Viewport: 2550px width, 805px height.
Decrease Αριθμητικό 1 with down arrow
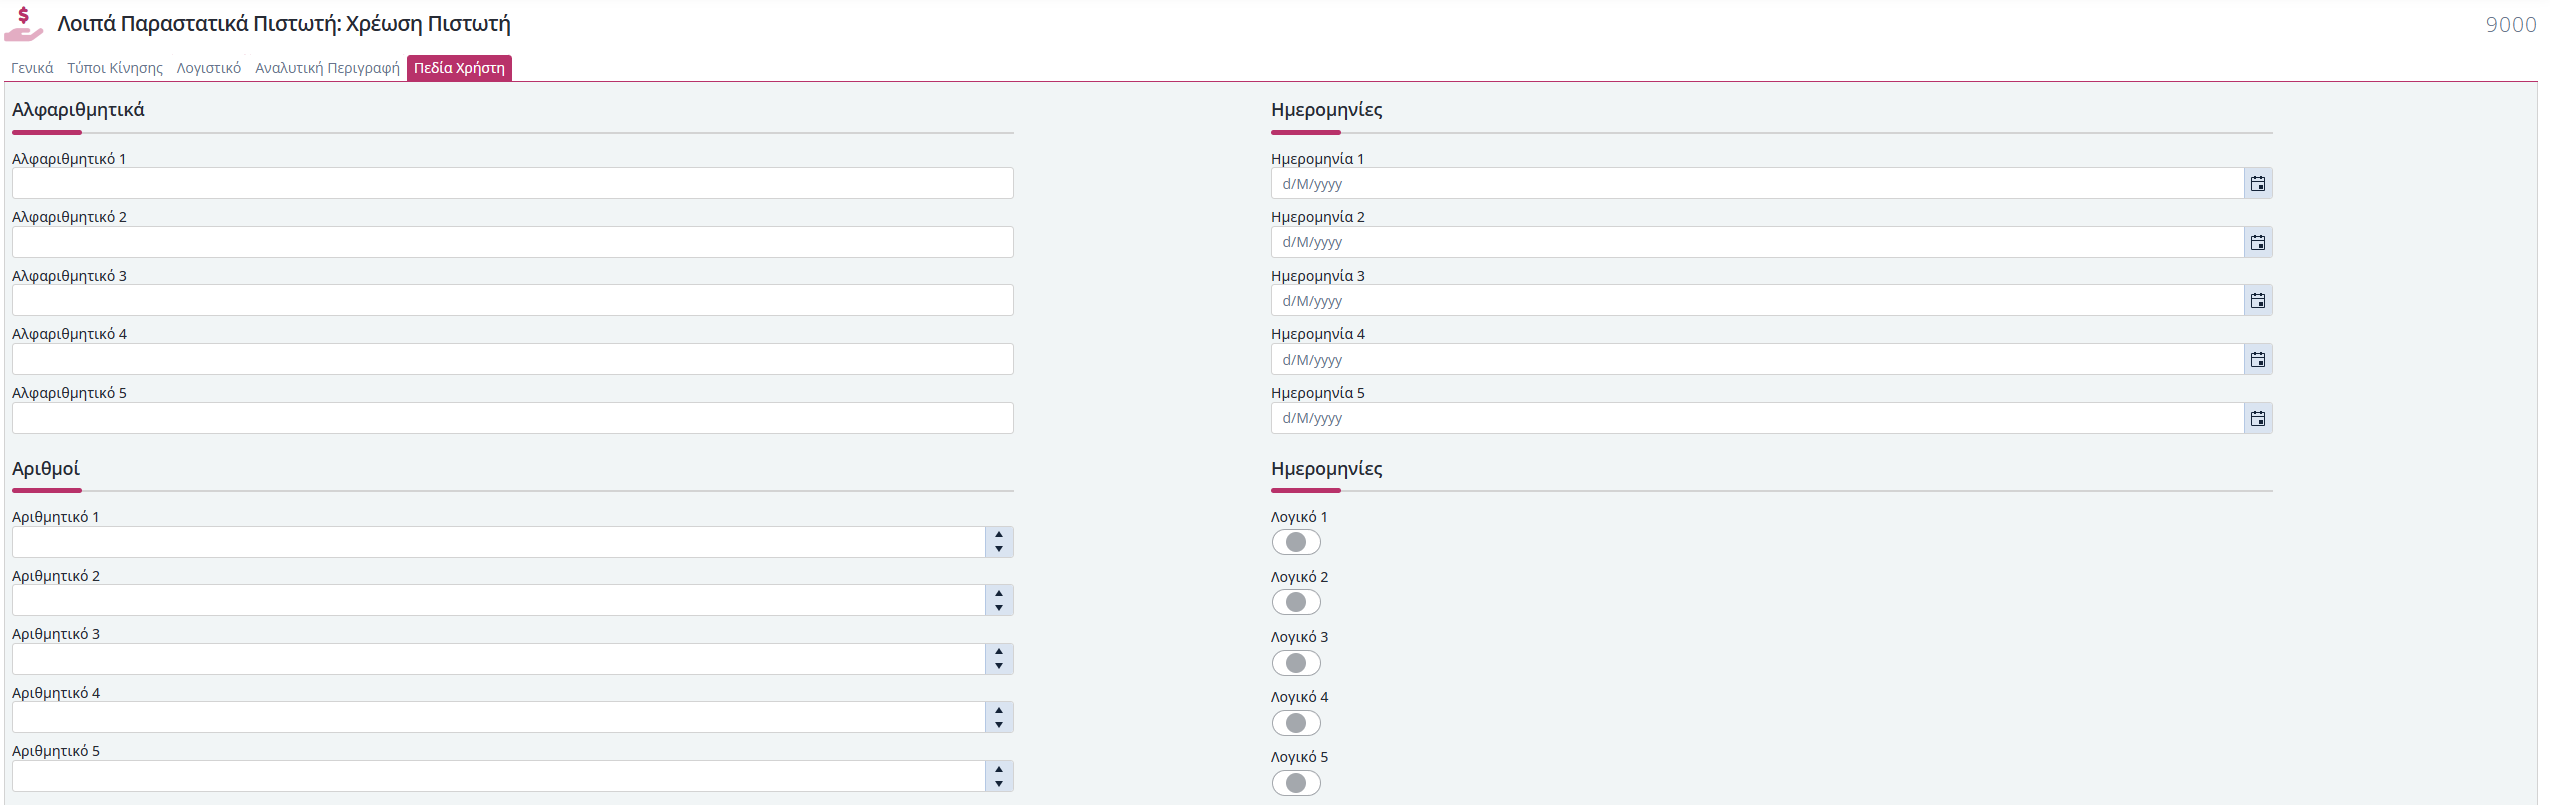(x=999, y=549)
